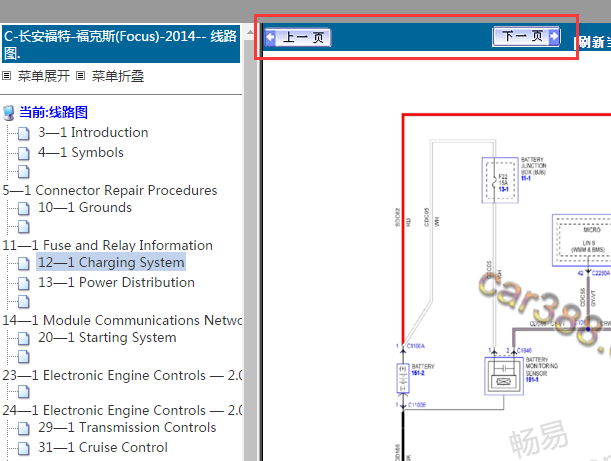Click page icon beside 13—1 Power Distribution
The image size is (611, 461).
coord(24,283)
